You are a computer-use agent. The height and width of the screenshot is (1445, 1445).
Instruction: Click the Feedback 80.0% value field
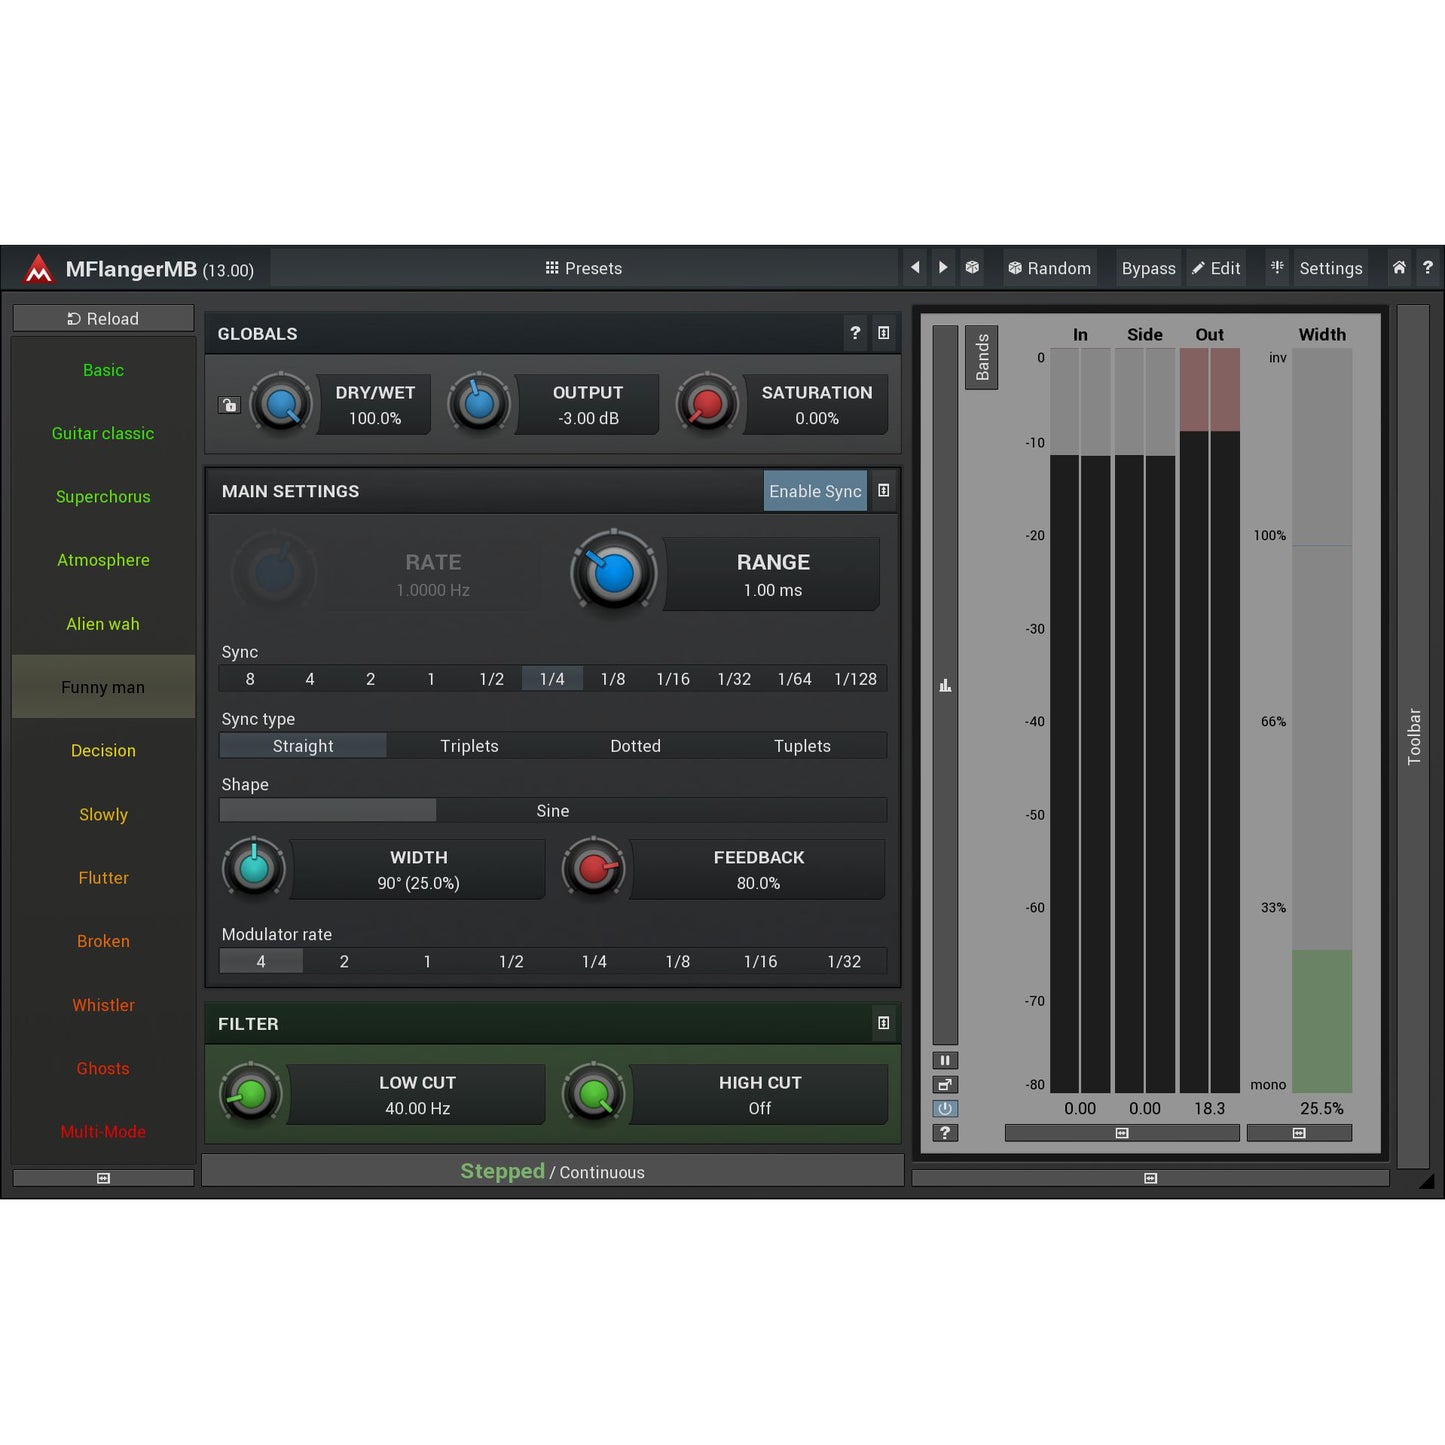[758, 871]
